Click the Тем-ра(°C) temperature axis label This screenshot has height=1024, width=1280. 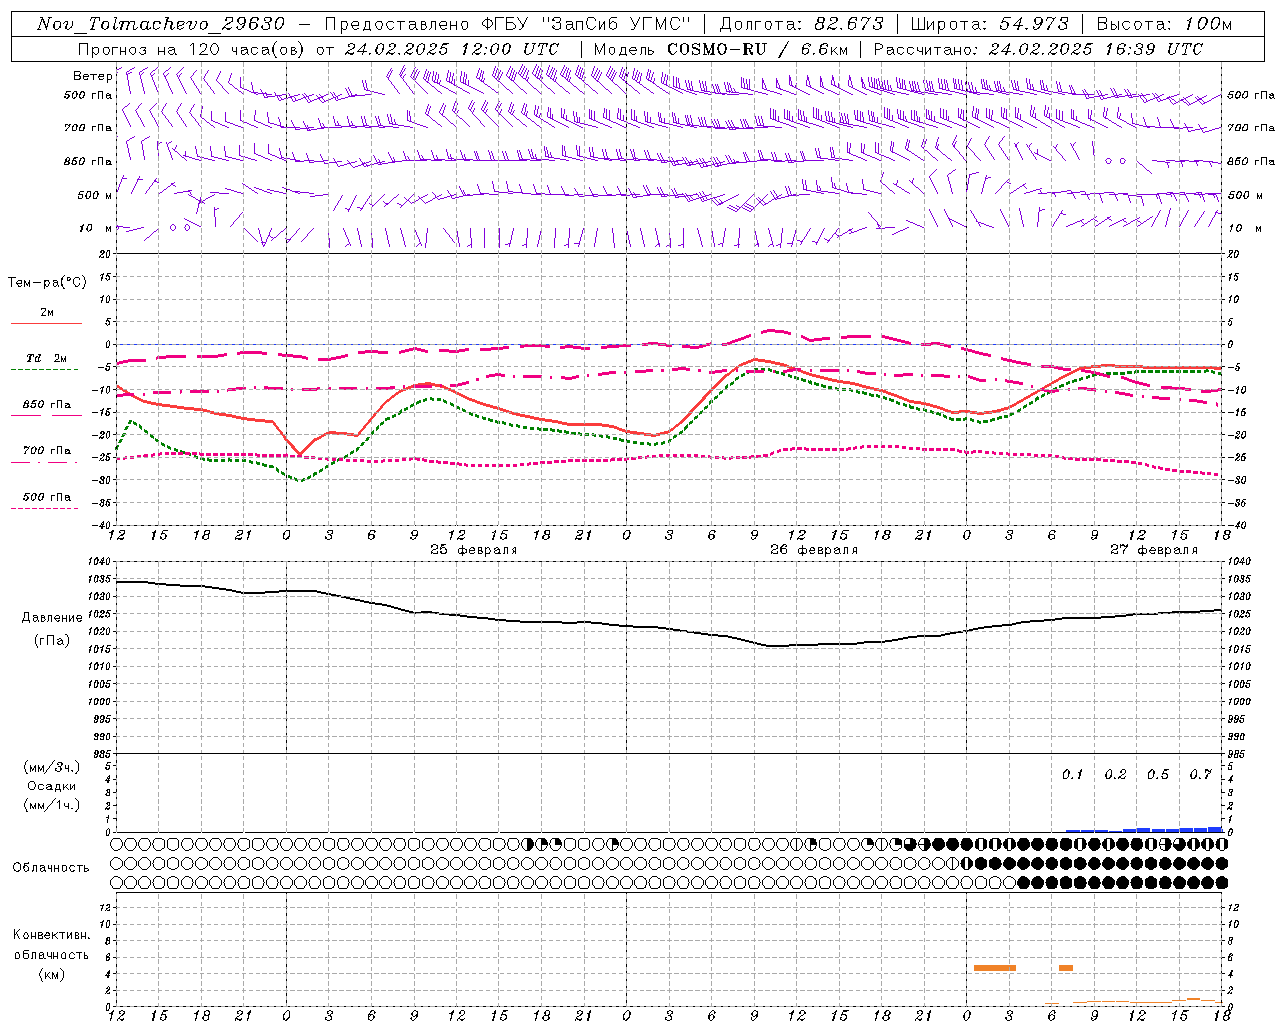(x=47, y=283)
